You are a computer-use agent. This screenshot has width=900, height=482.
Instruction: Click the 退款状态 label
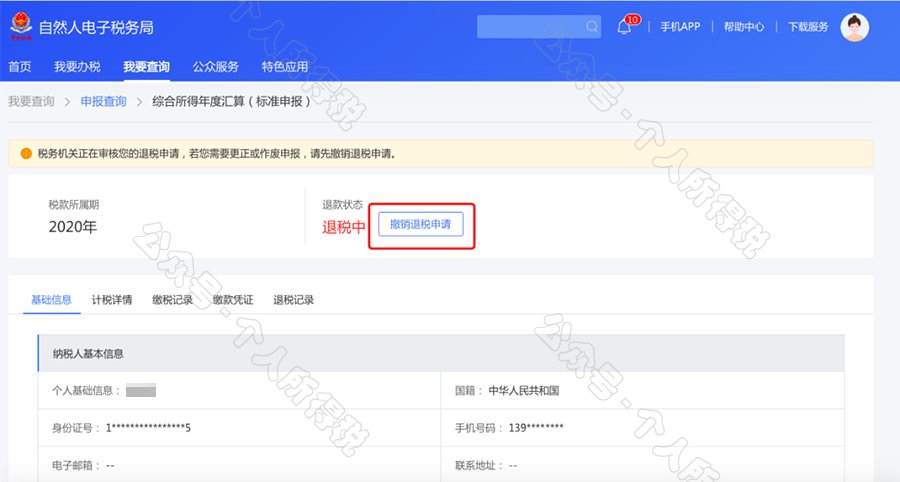[x=342, y=205]
